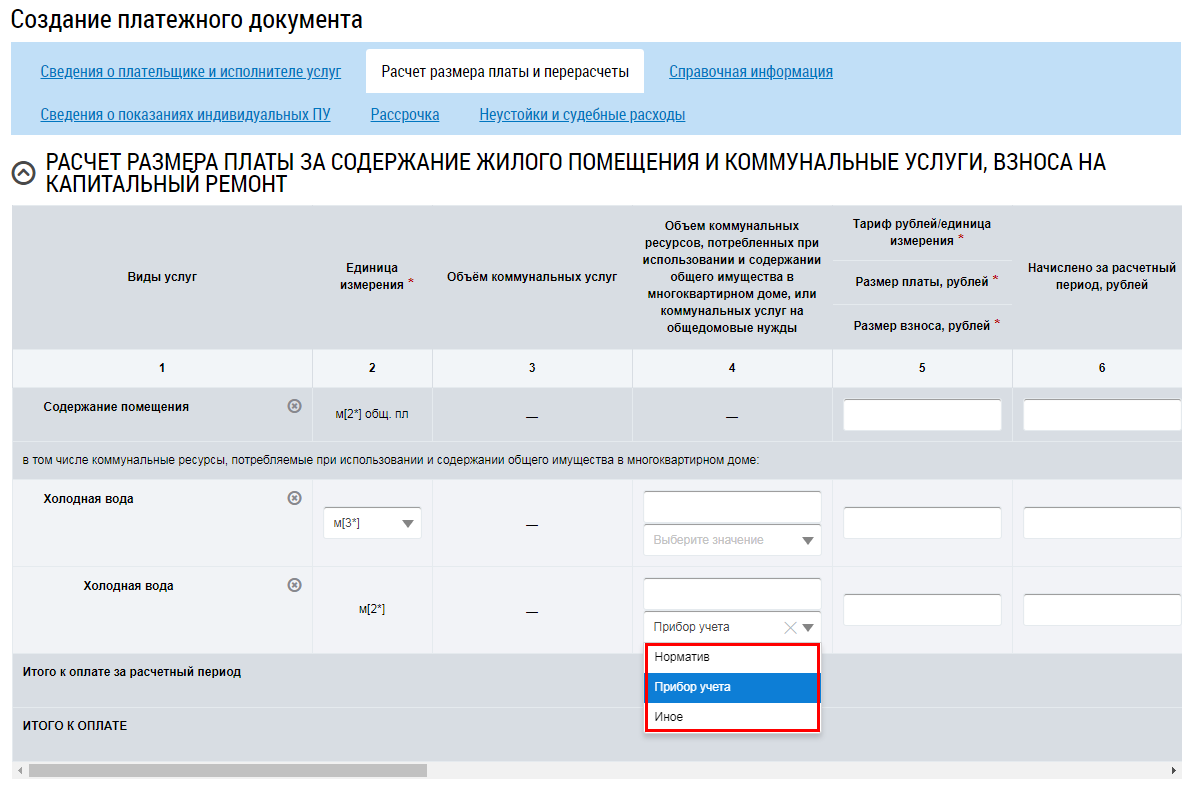The image size is (1191, 795).
Task: Click the horizontal scrollbar thumb
Action: pyautogui.click(x=227, y=771)
